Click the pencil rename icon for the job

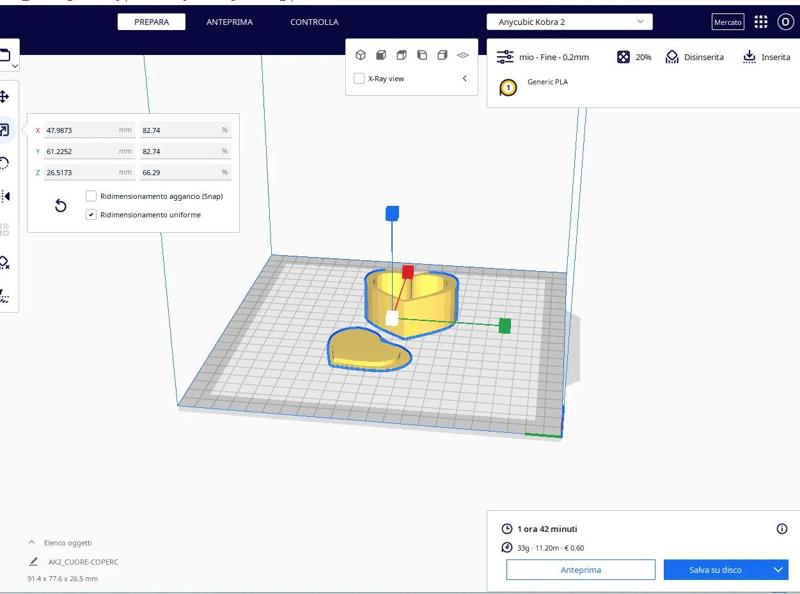coord(34,562)
